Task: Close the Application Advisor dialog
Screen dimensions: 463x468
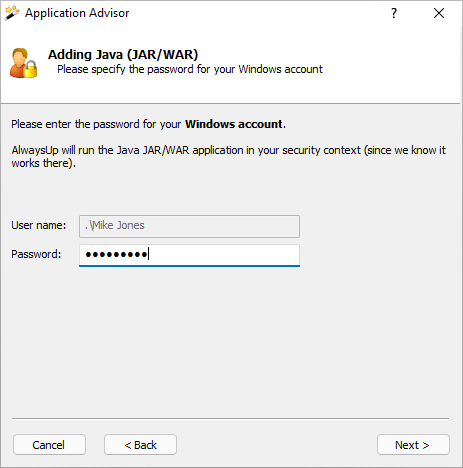Action: [x=439, y=13]
